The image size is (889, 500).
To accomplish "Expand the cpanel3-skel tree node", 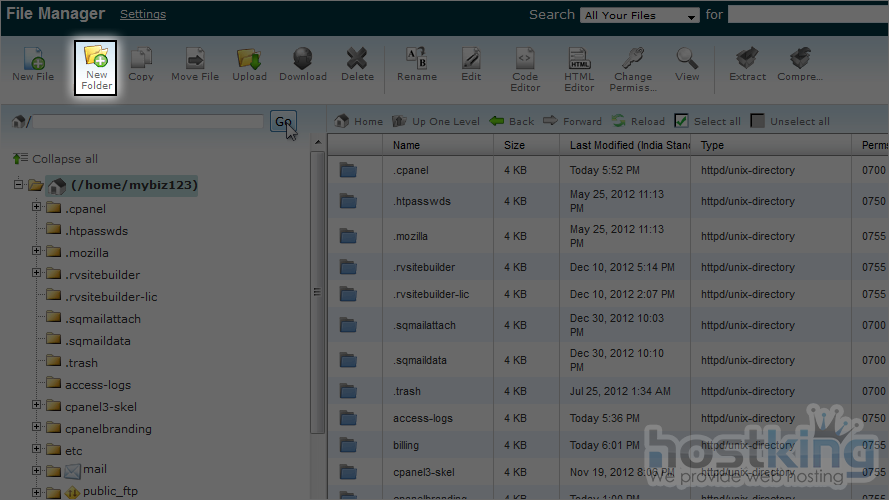I will (x=37, y=406).
